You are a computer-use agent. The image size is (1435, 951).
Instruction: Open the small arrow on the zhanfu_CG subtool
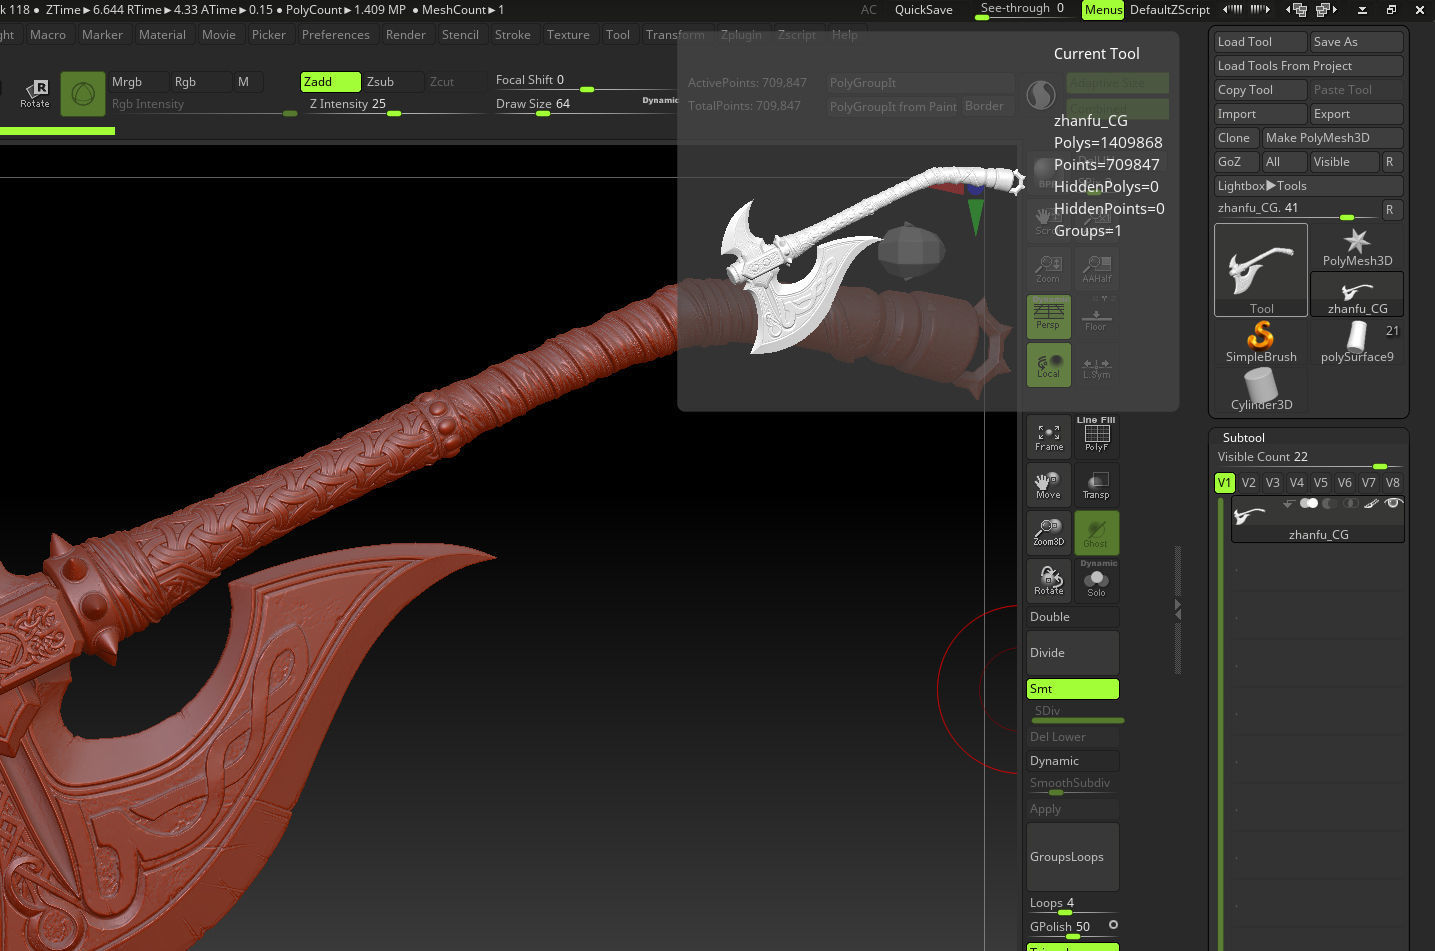click(x=1287, y=503)
